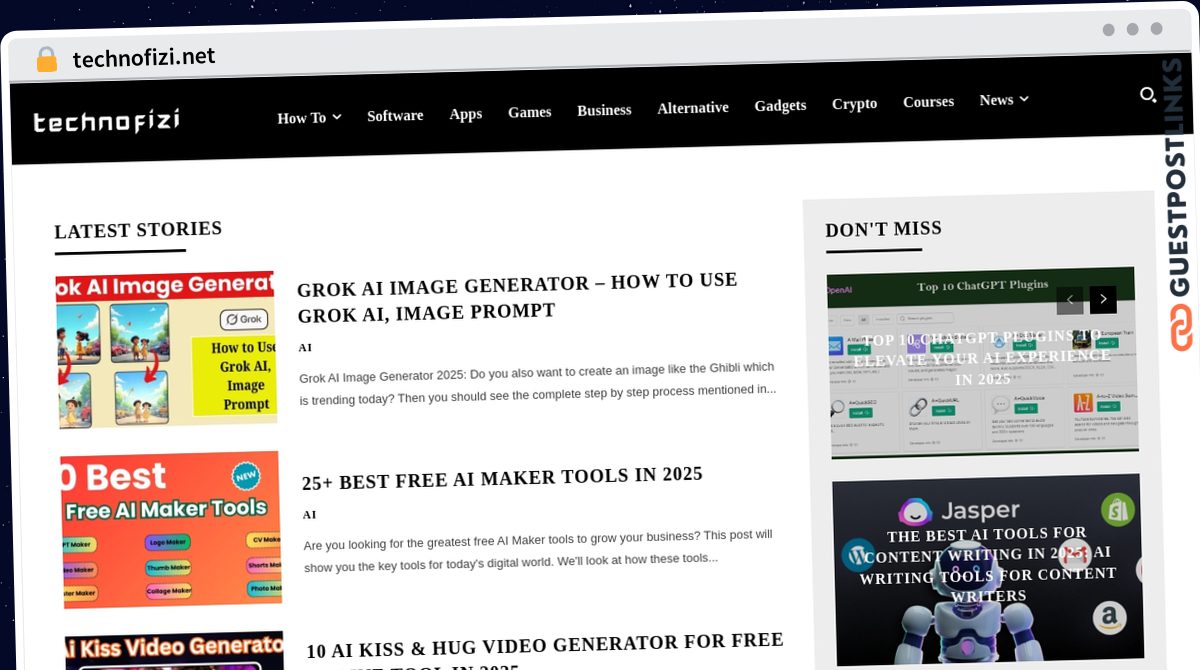Click the next slide arrow in Don't Miss
1200x670 pixels.
tap(1103, 299)
